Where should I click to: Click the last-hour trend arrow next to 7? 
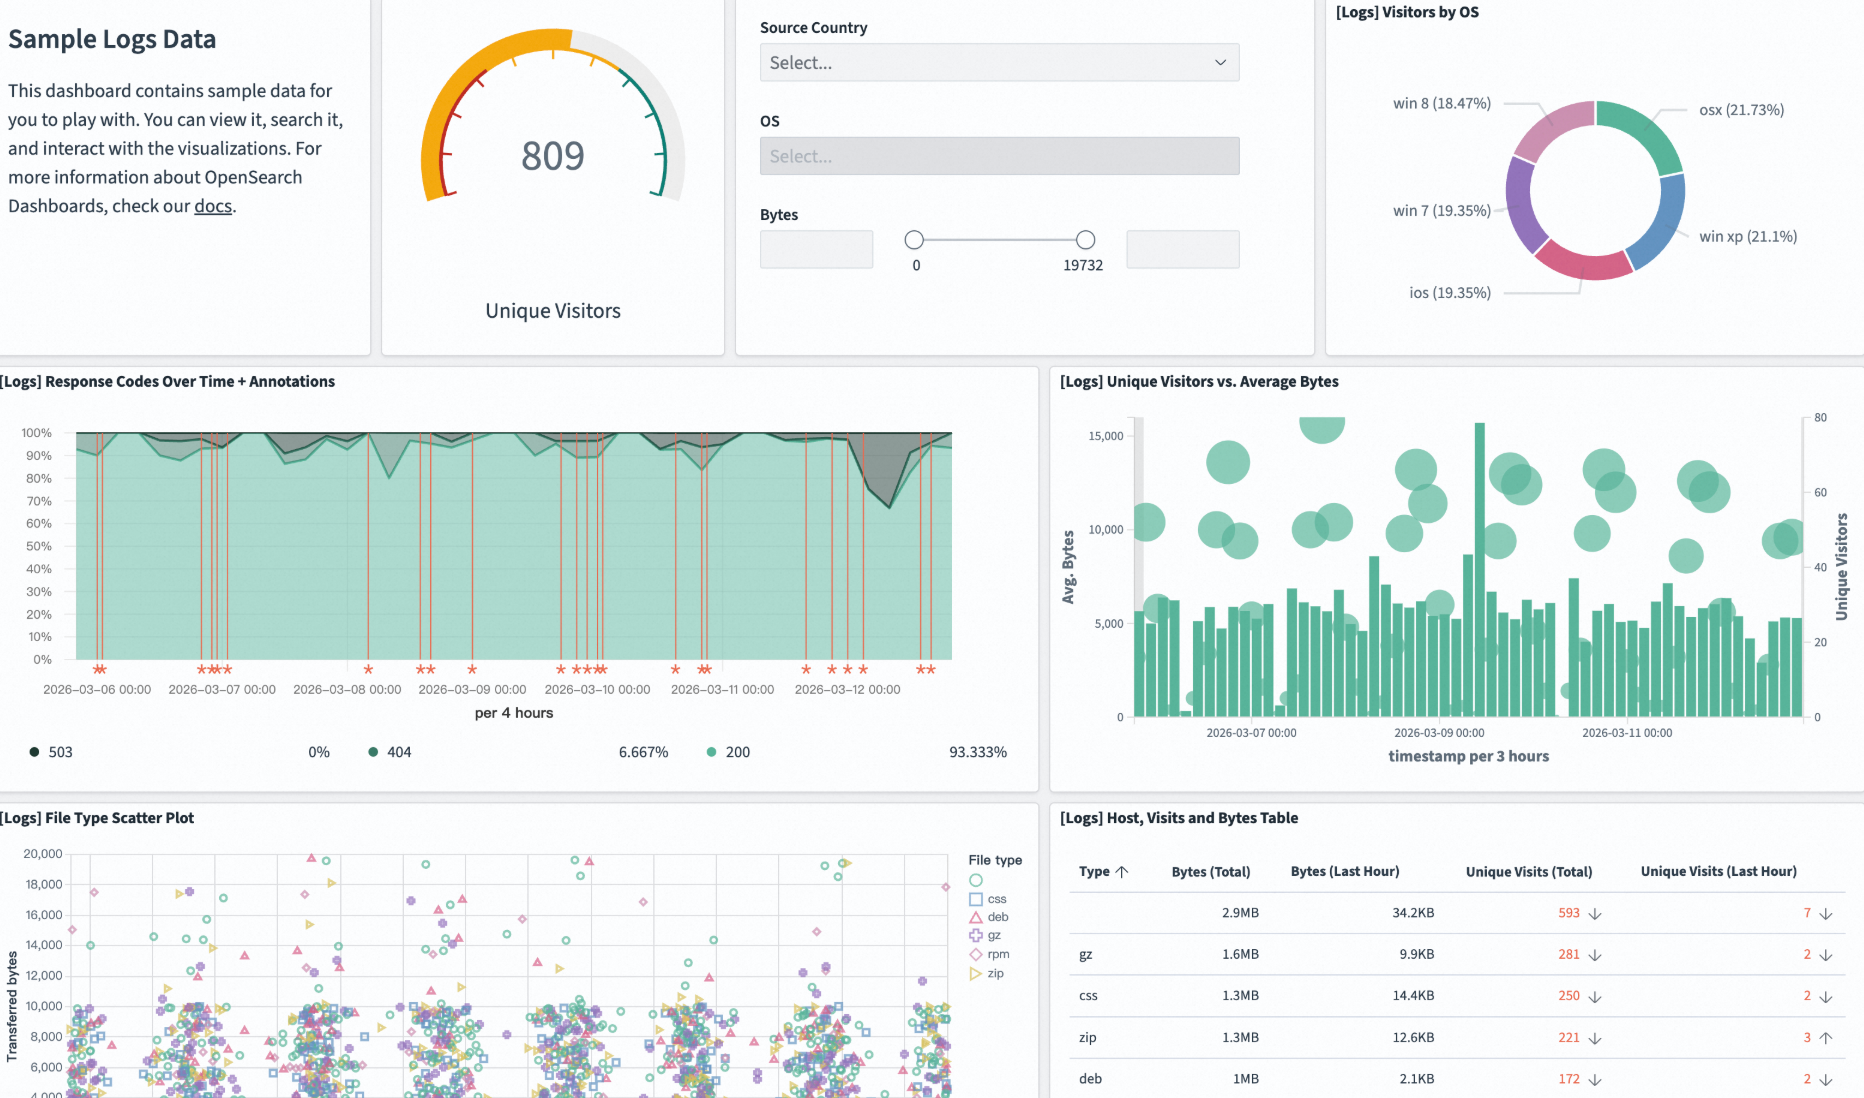[1826, 914]
